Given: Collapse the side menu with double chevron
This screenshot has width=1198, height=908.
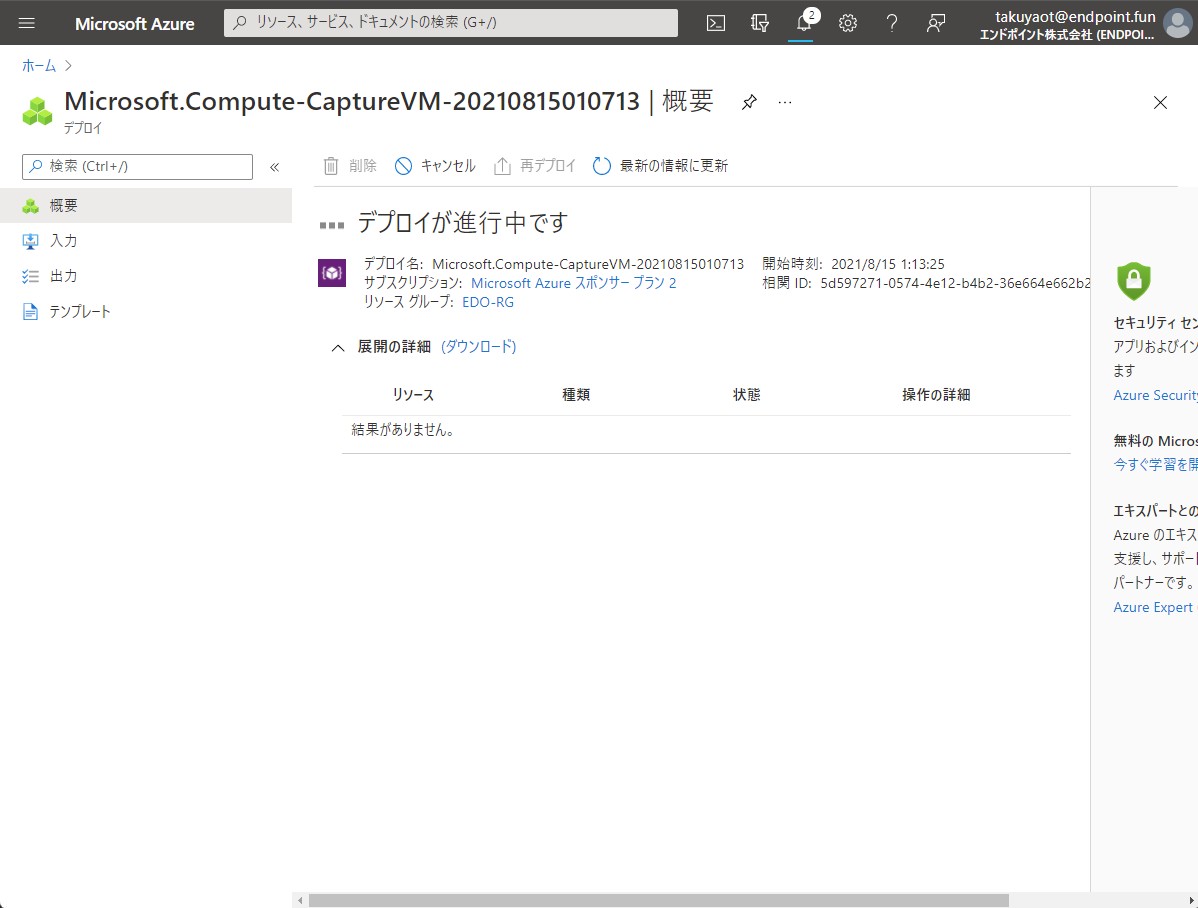Looking at the screenshot, I should click(274, 167).
